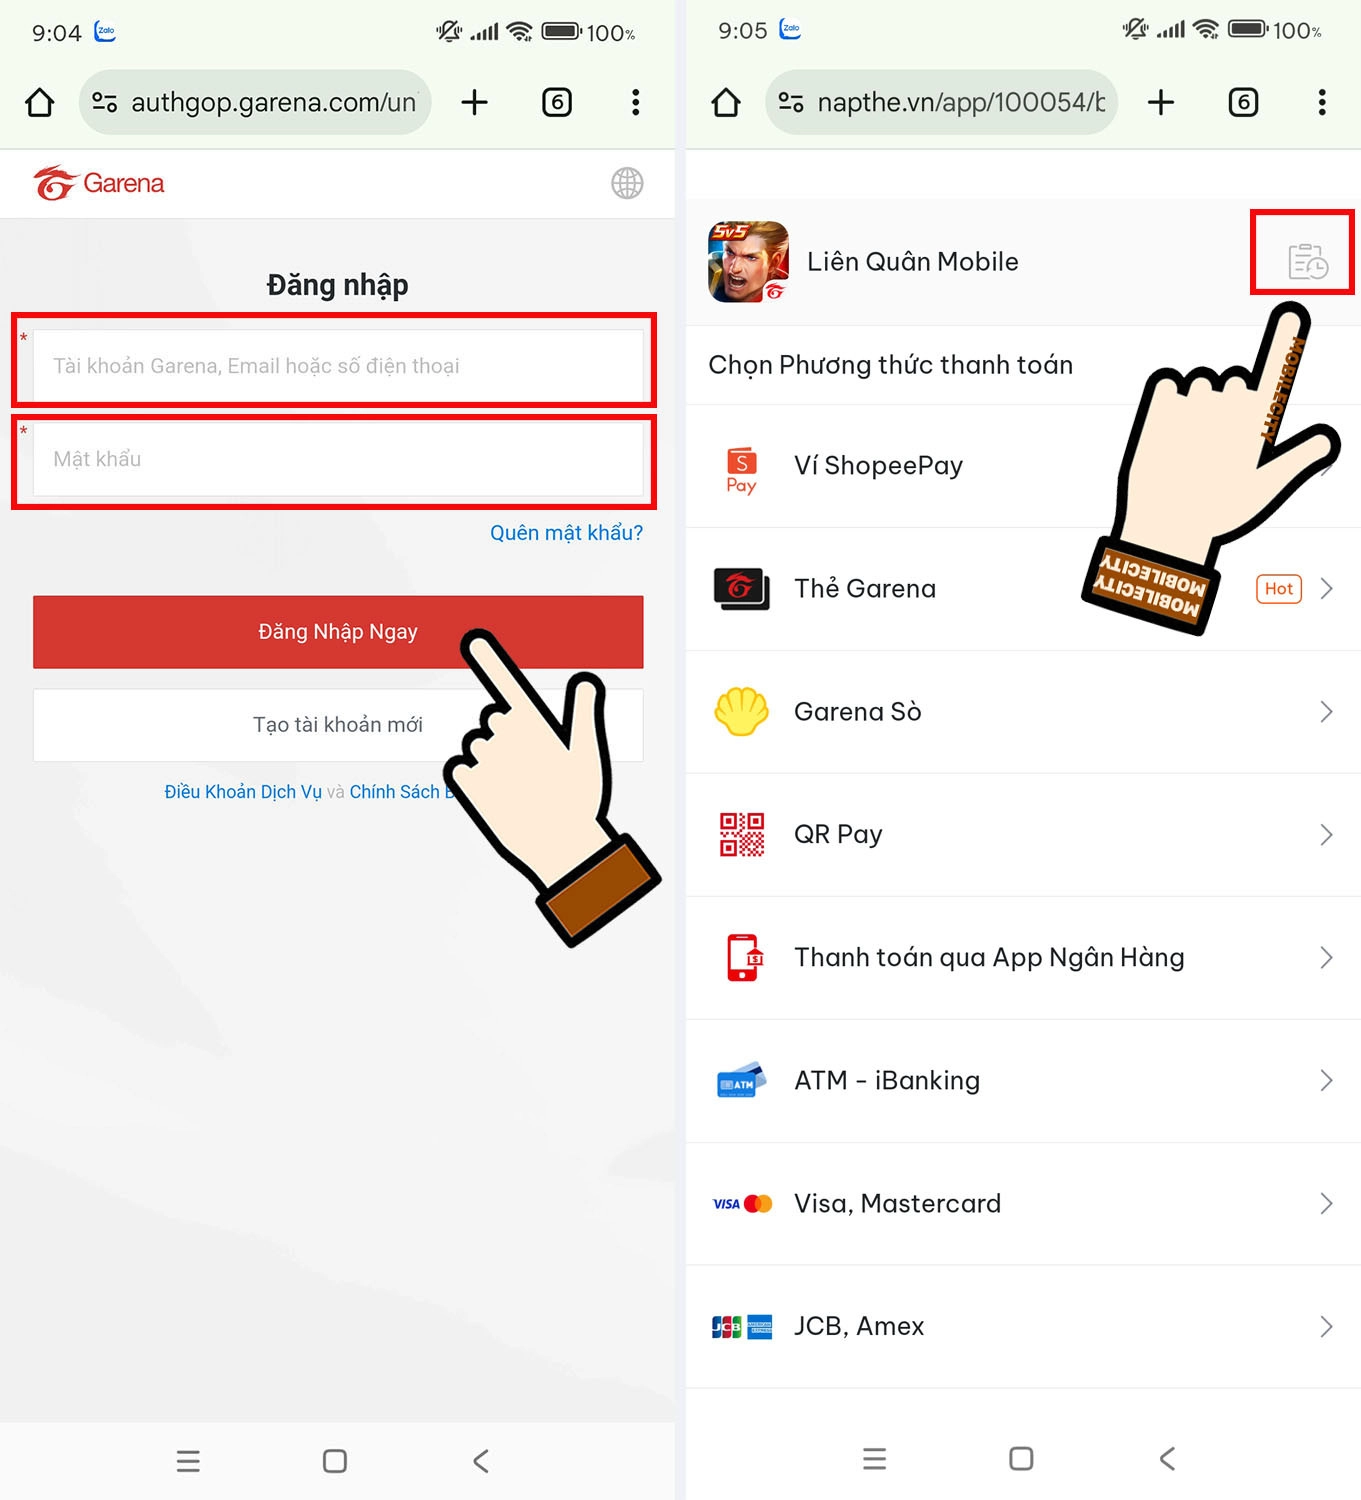Tap the home icon in right browser
This screenshot has width=1361, height=1500.
726,102
